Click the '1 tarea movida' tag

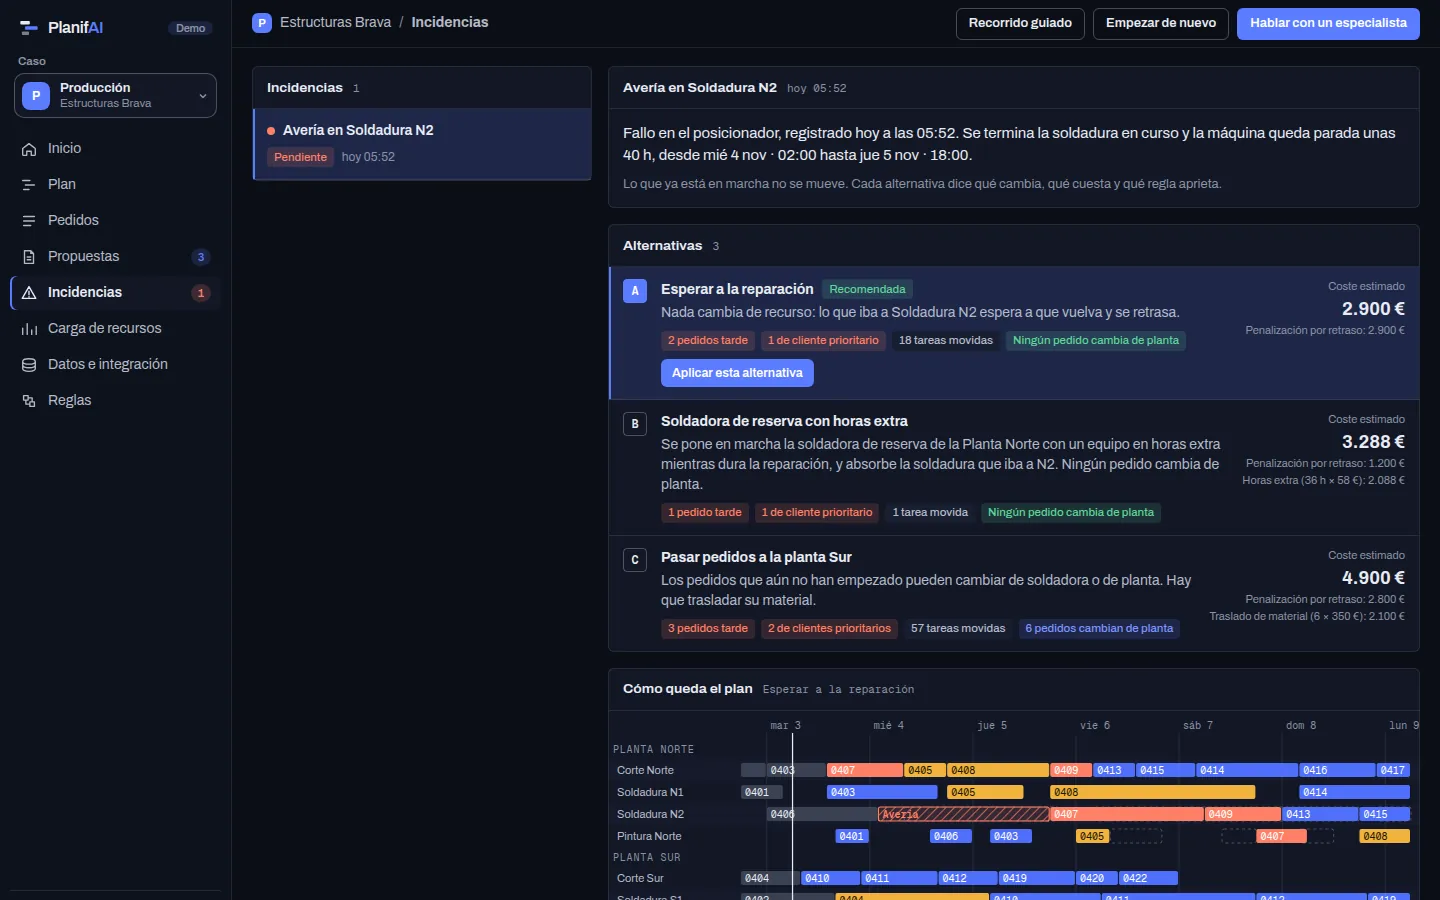[930, 512]
